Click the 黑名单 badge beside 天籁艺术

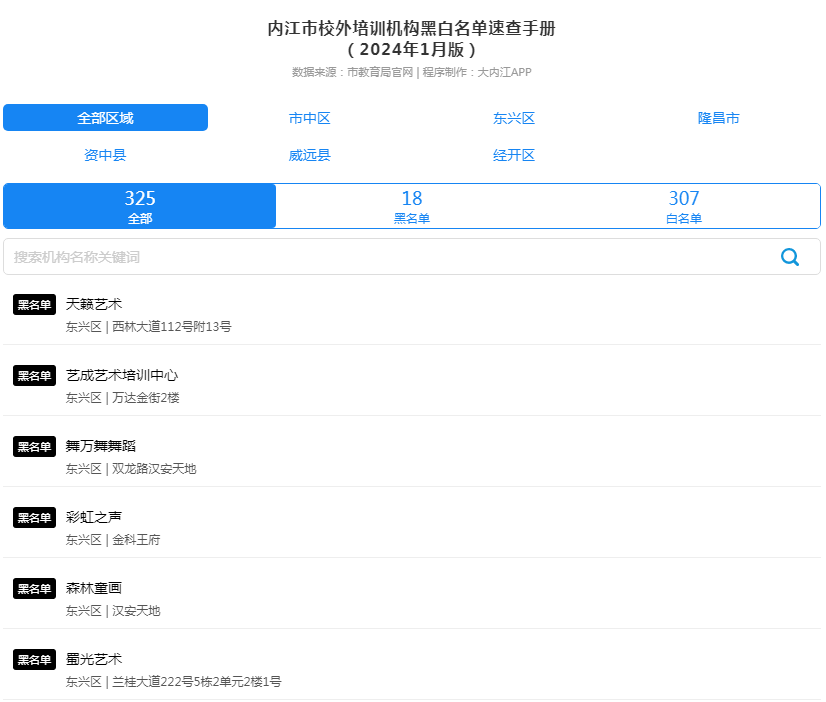(x=34, y=305)
